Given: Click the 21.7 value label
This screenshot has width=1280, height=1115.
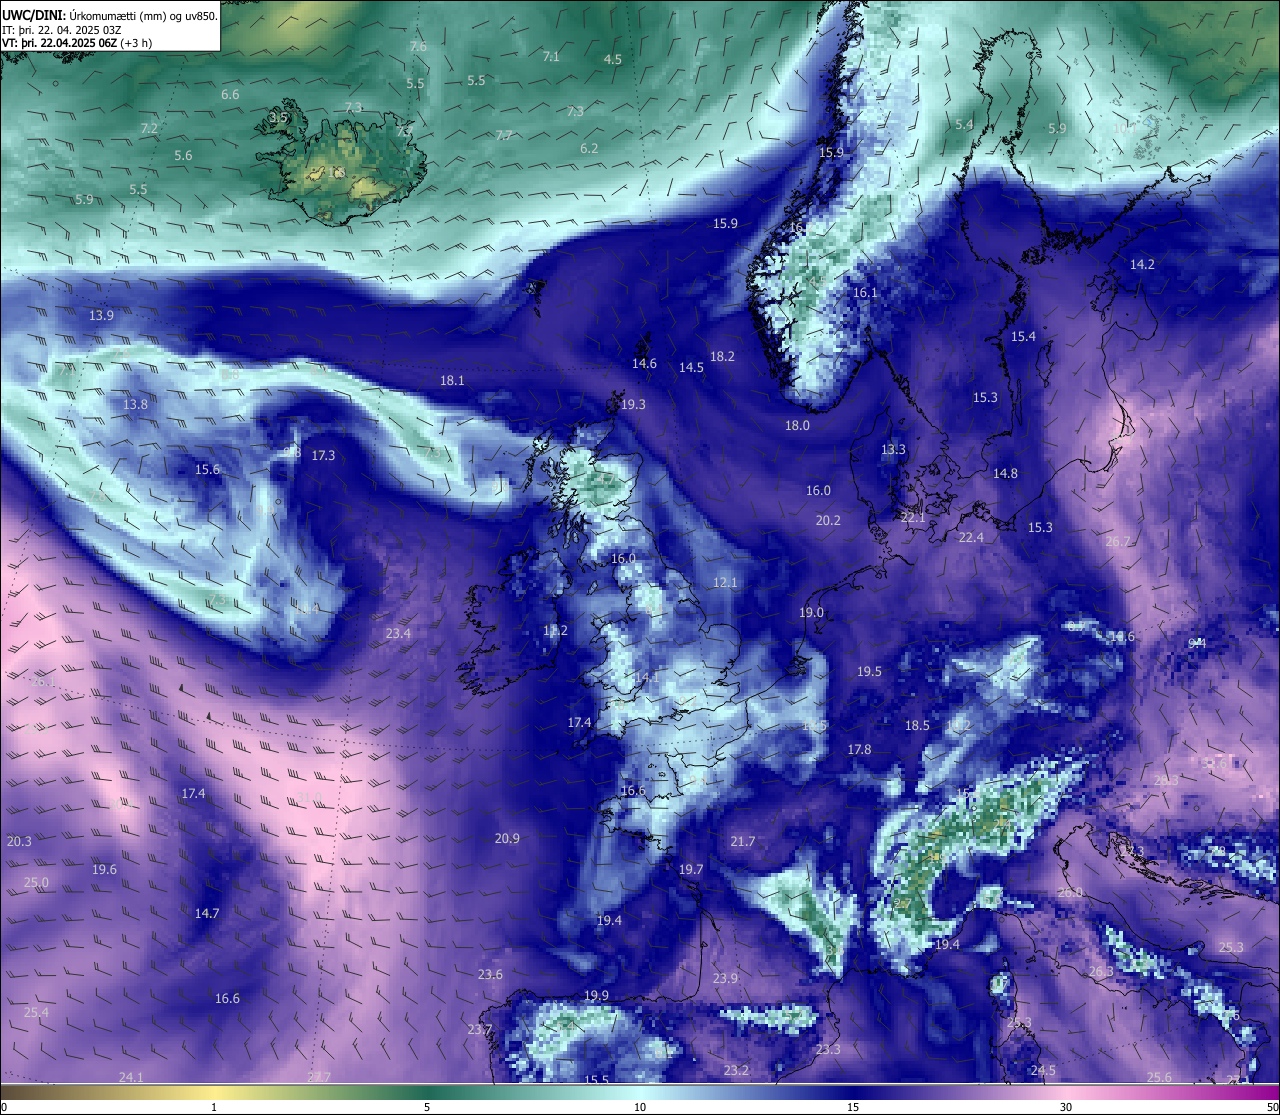Looking at the screenshot, I should coord(743,842).
